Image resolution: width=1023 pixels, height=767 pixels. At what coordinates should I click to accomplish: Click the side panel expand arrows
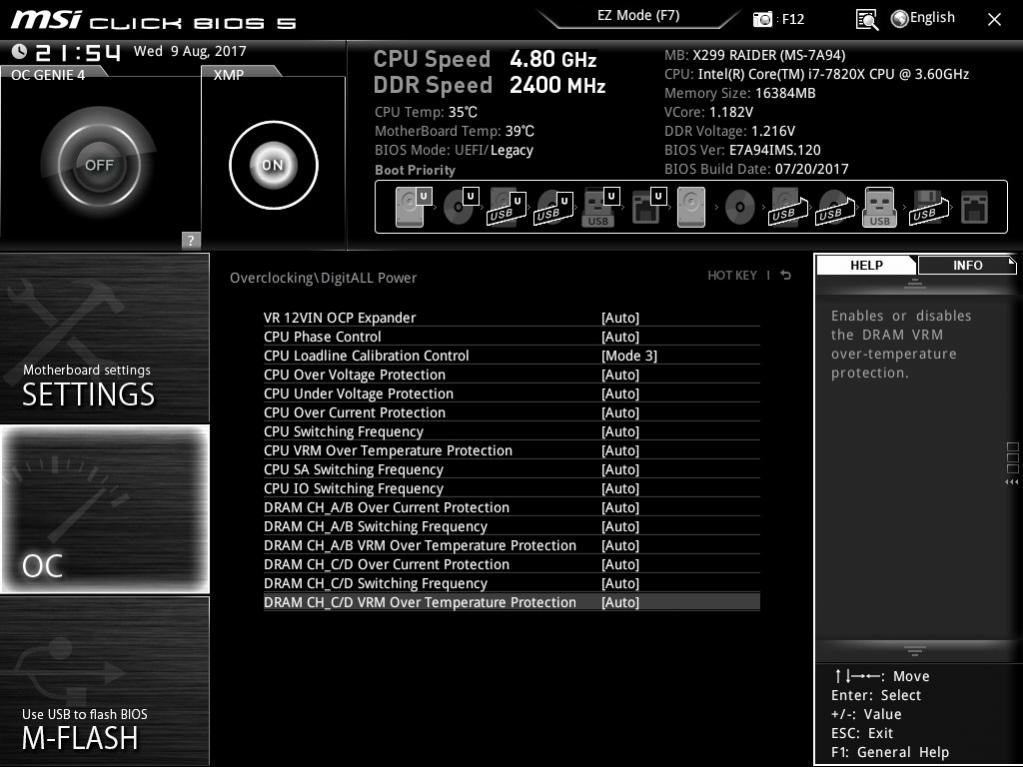[x=1011, y=481]
